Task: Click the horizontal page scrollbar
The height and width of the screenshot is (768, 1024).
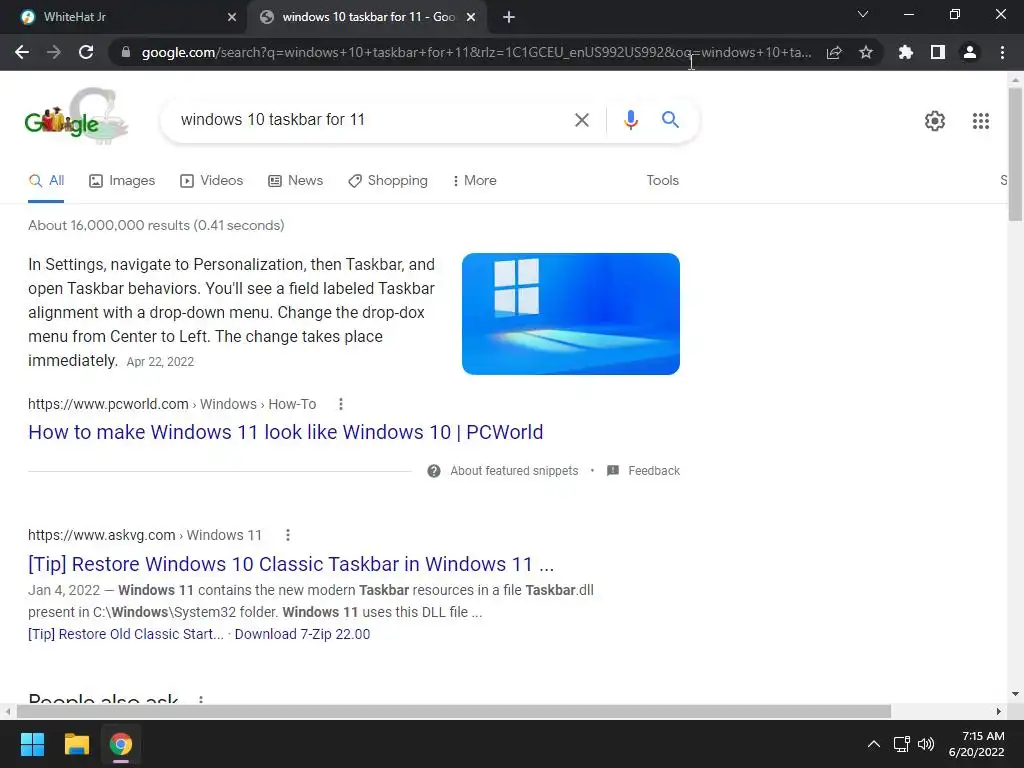Action: [x=454, y=711]
